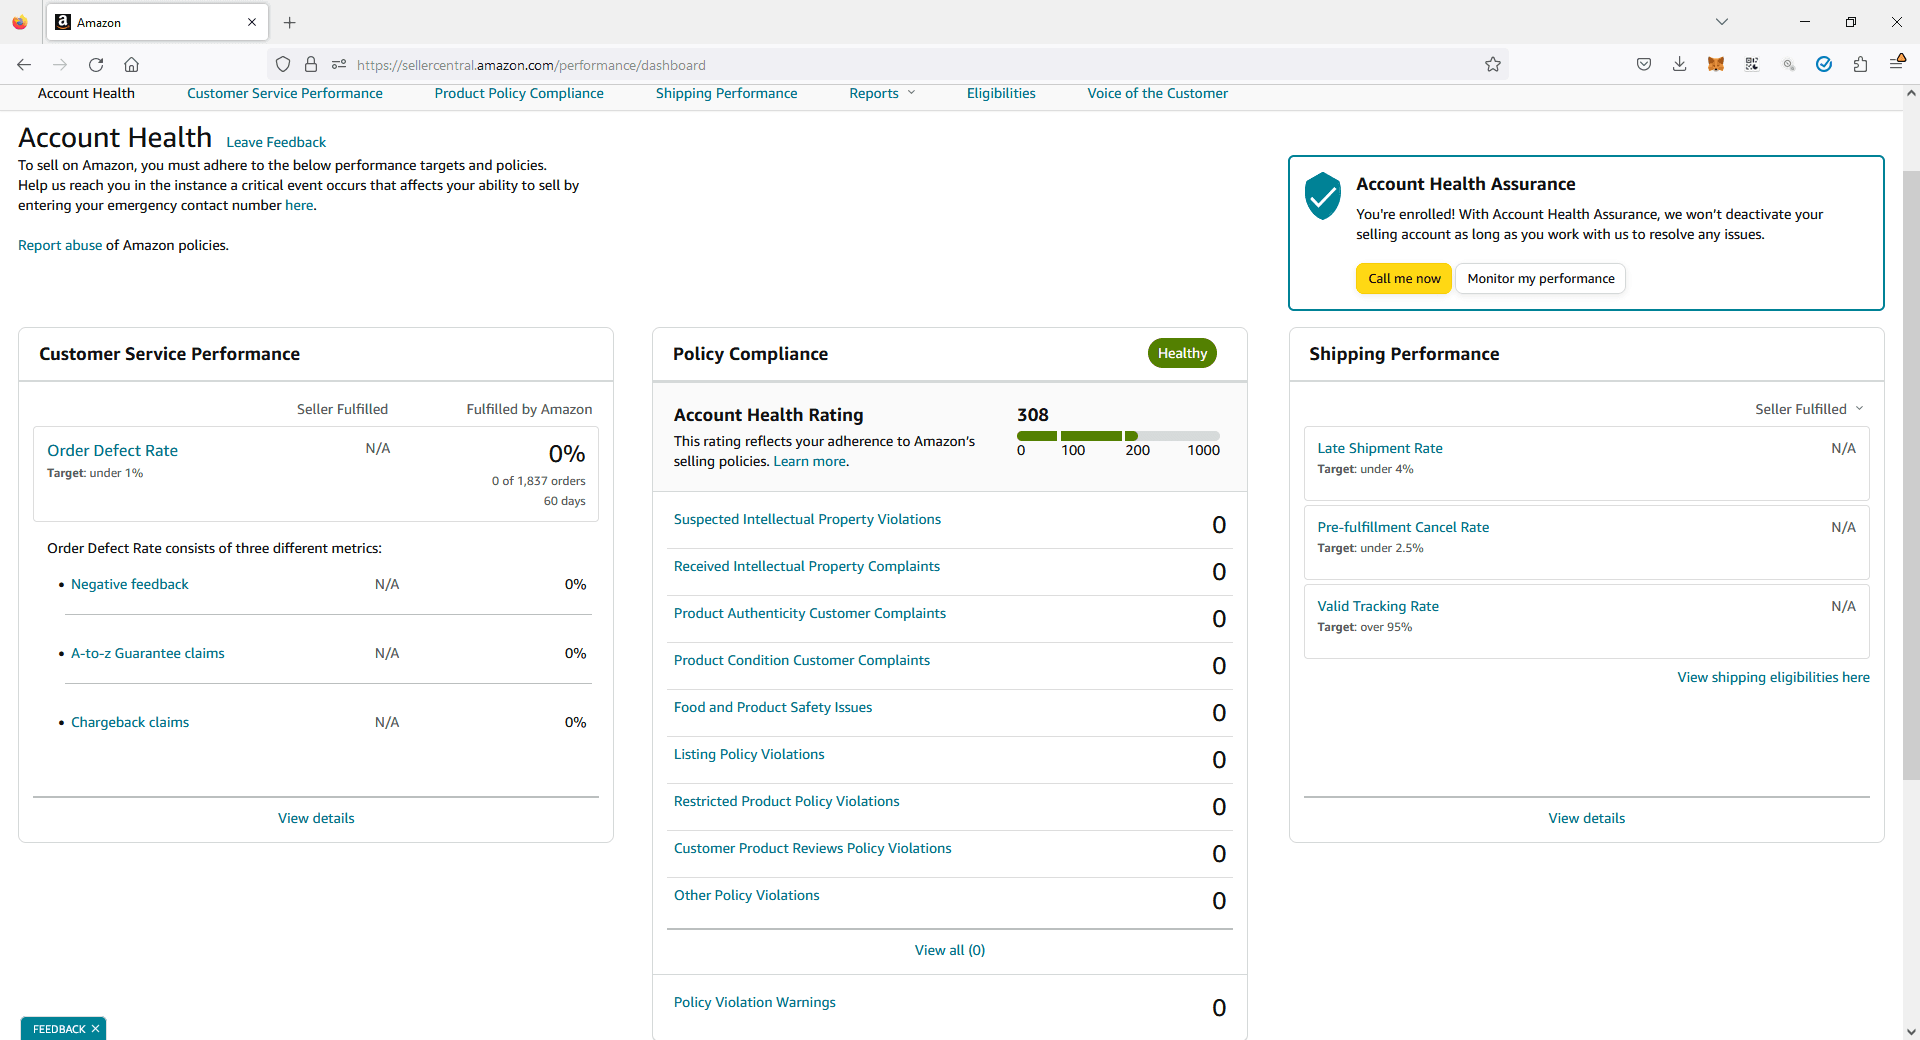Open the FEEDBACK tab at the bottom
The image size is (1920, 1040).
coord(59,1029)
